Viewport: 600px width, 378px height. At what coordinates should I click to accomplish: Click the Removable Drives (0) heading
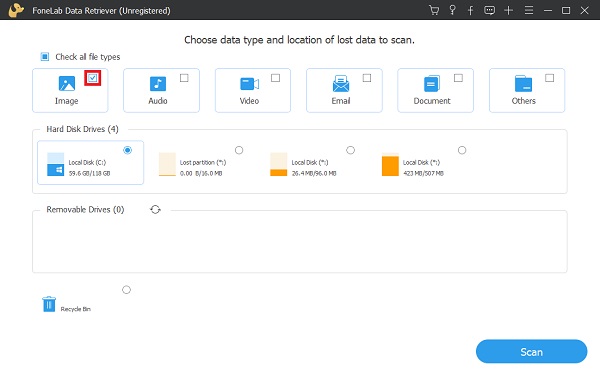[x=85, y=210]
